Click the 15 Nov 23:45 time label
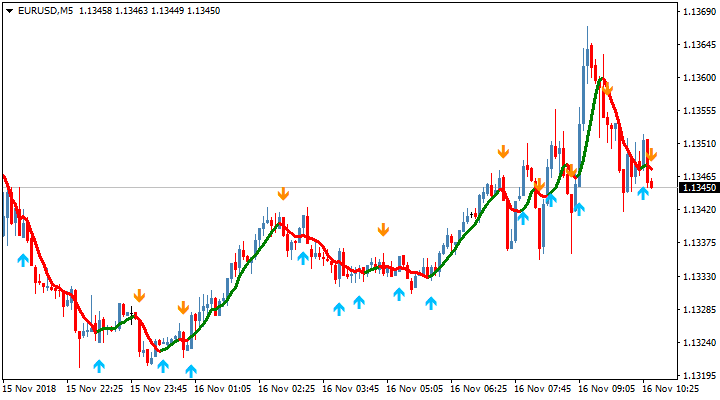The width and height of the screenshot is (720, 400). (158, 389)
